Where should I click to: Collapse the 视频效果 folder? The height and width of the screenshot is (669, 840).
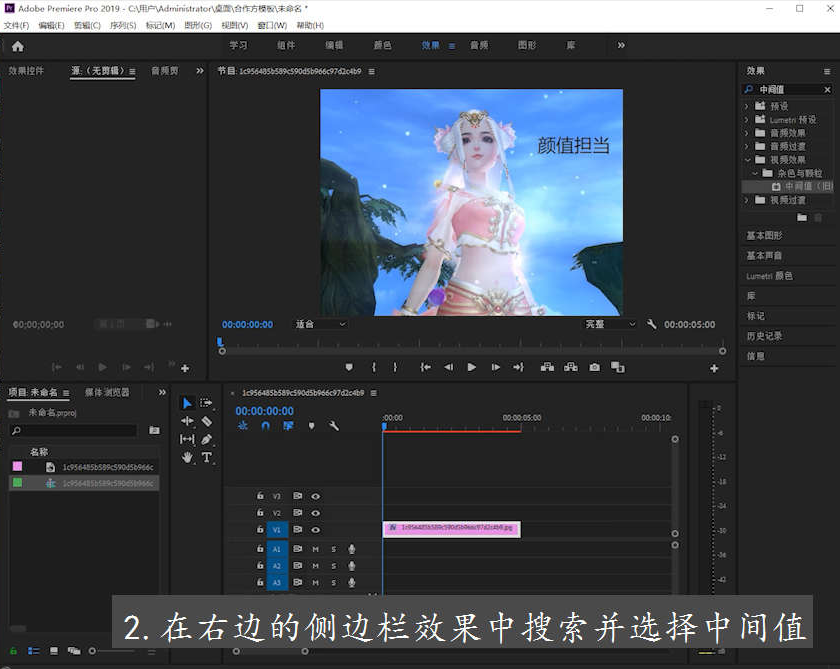point(747,160)
